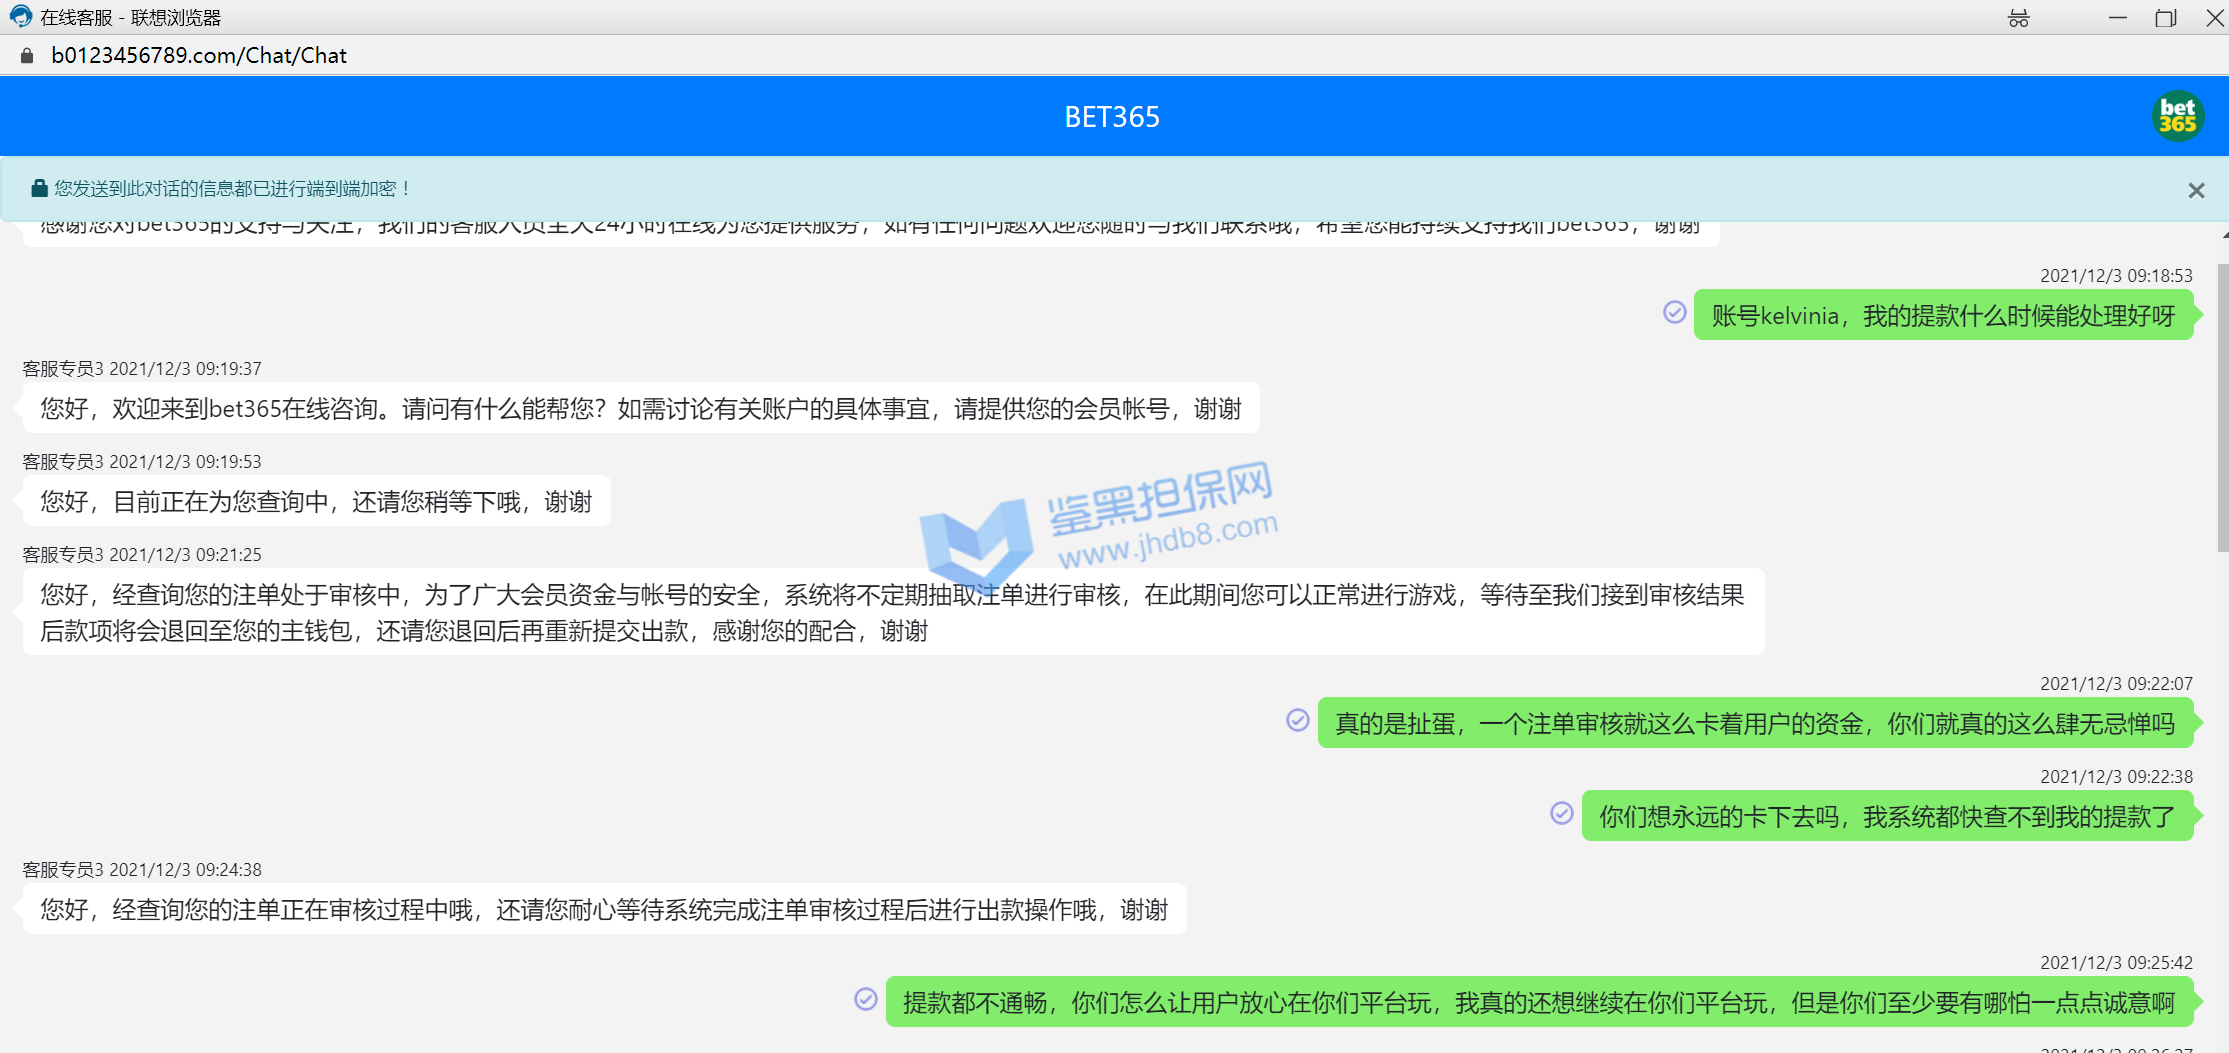Screen dimensions: 2229x1053
Task: Click the read checkmark beside kelvinia message
Action: click(1674, 313)
